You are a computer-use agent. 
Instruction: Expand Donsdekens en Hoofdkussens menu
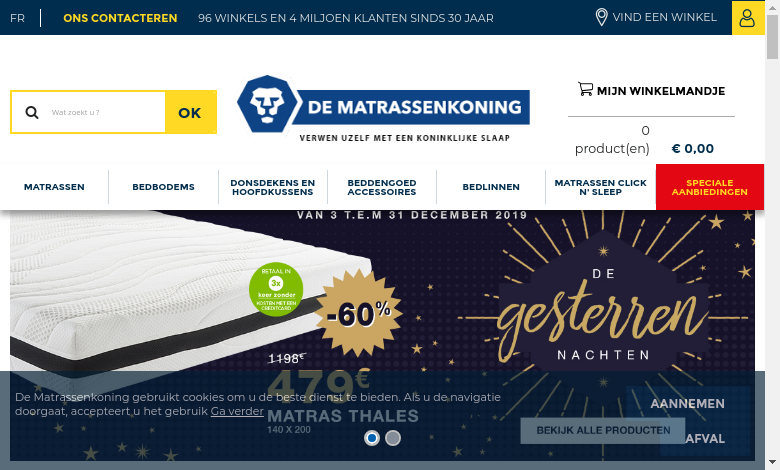click(x=273, y=187)
